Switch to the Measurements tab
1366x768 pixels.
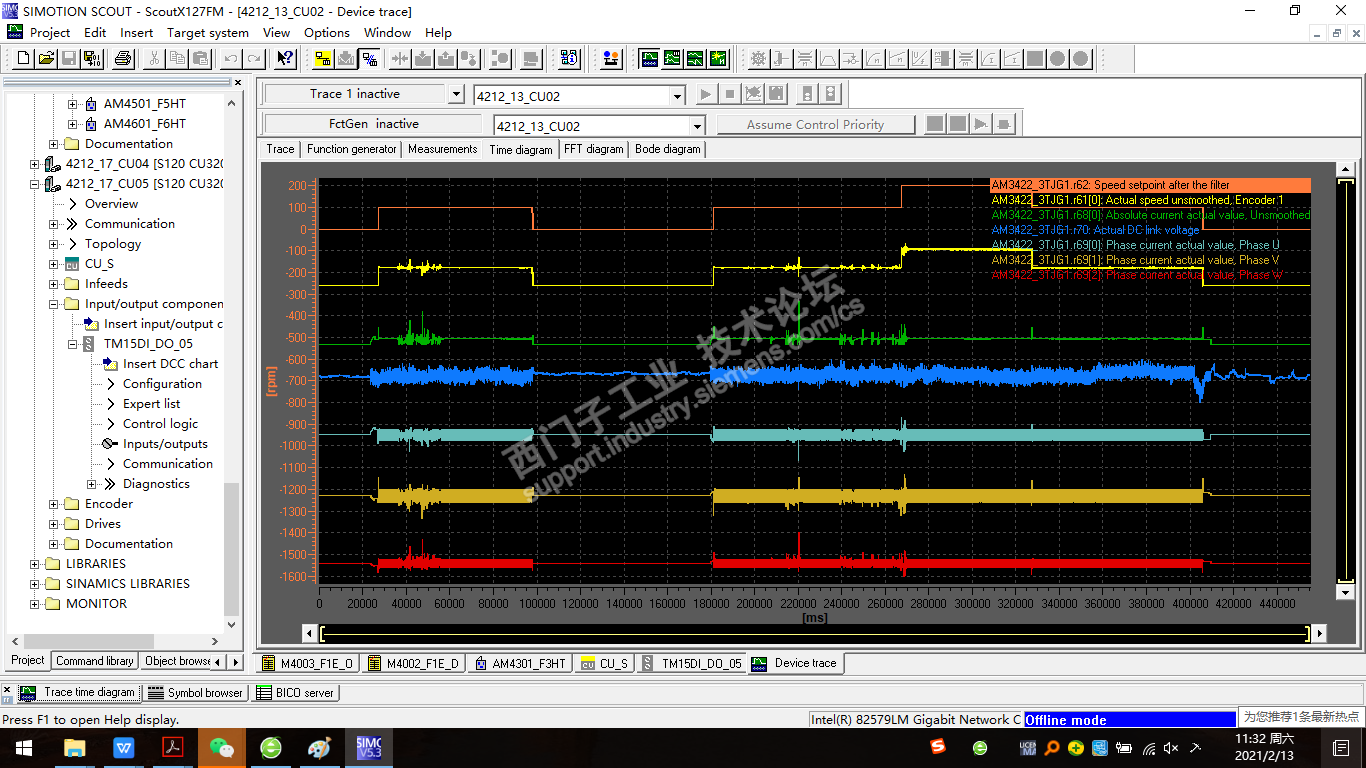click(443, 149)
